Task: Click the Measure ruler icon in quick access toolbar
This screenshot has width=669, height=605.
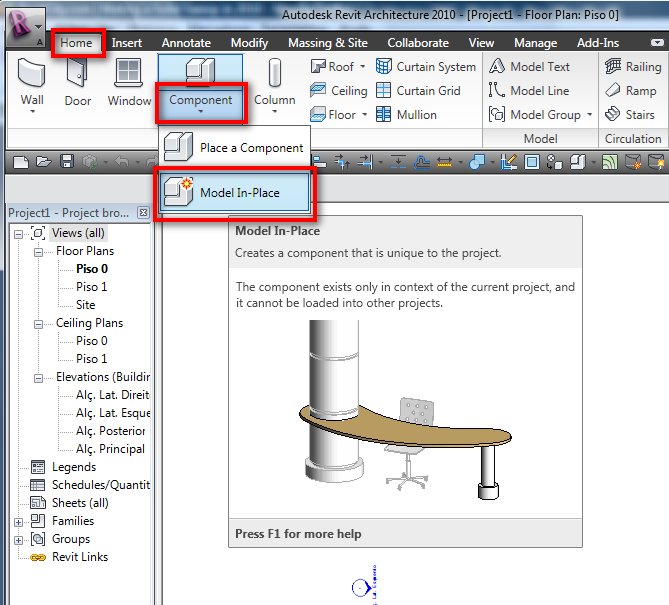Action: [x=444, y=162]
